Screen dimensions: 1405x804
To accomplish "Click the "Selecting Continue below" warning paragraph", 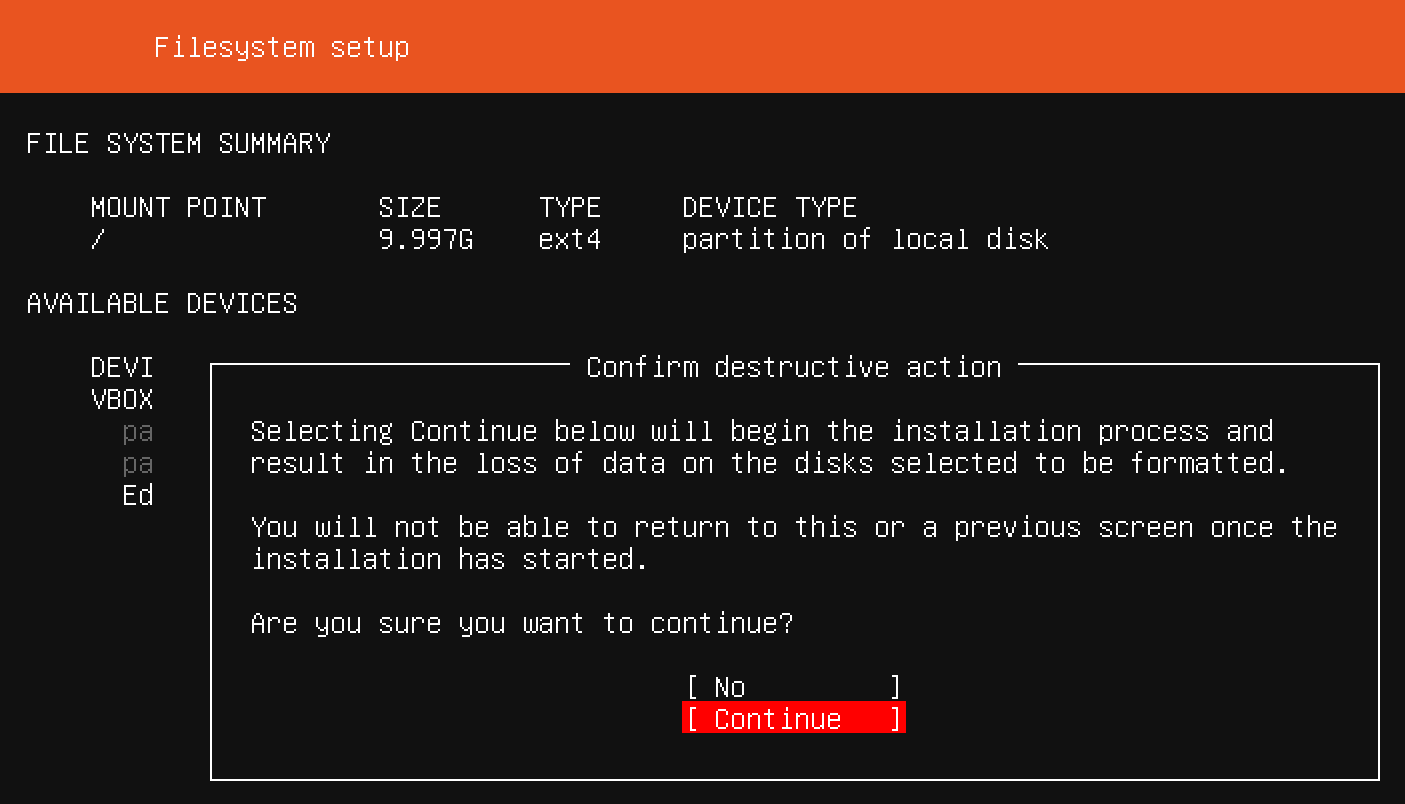I will click(768, 447).
